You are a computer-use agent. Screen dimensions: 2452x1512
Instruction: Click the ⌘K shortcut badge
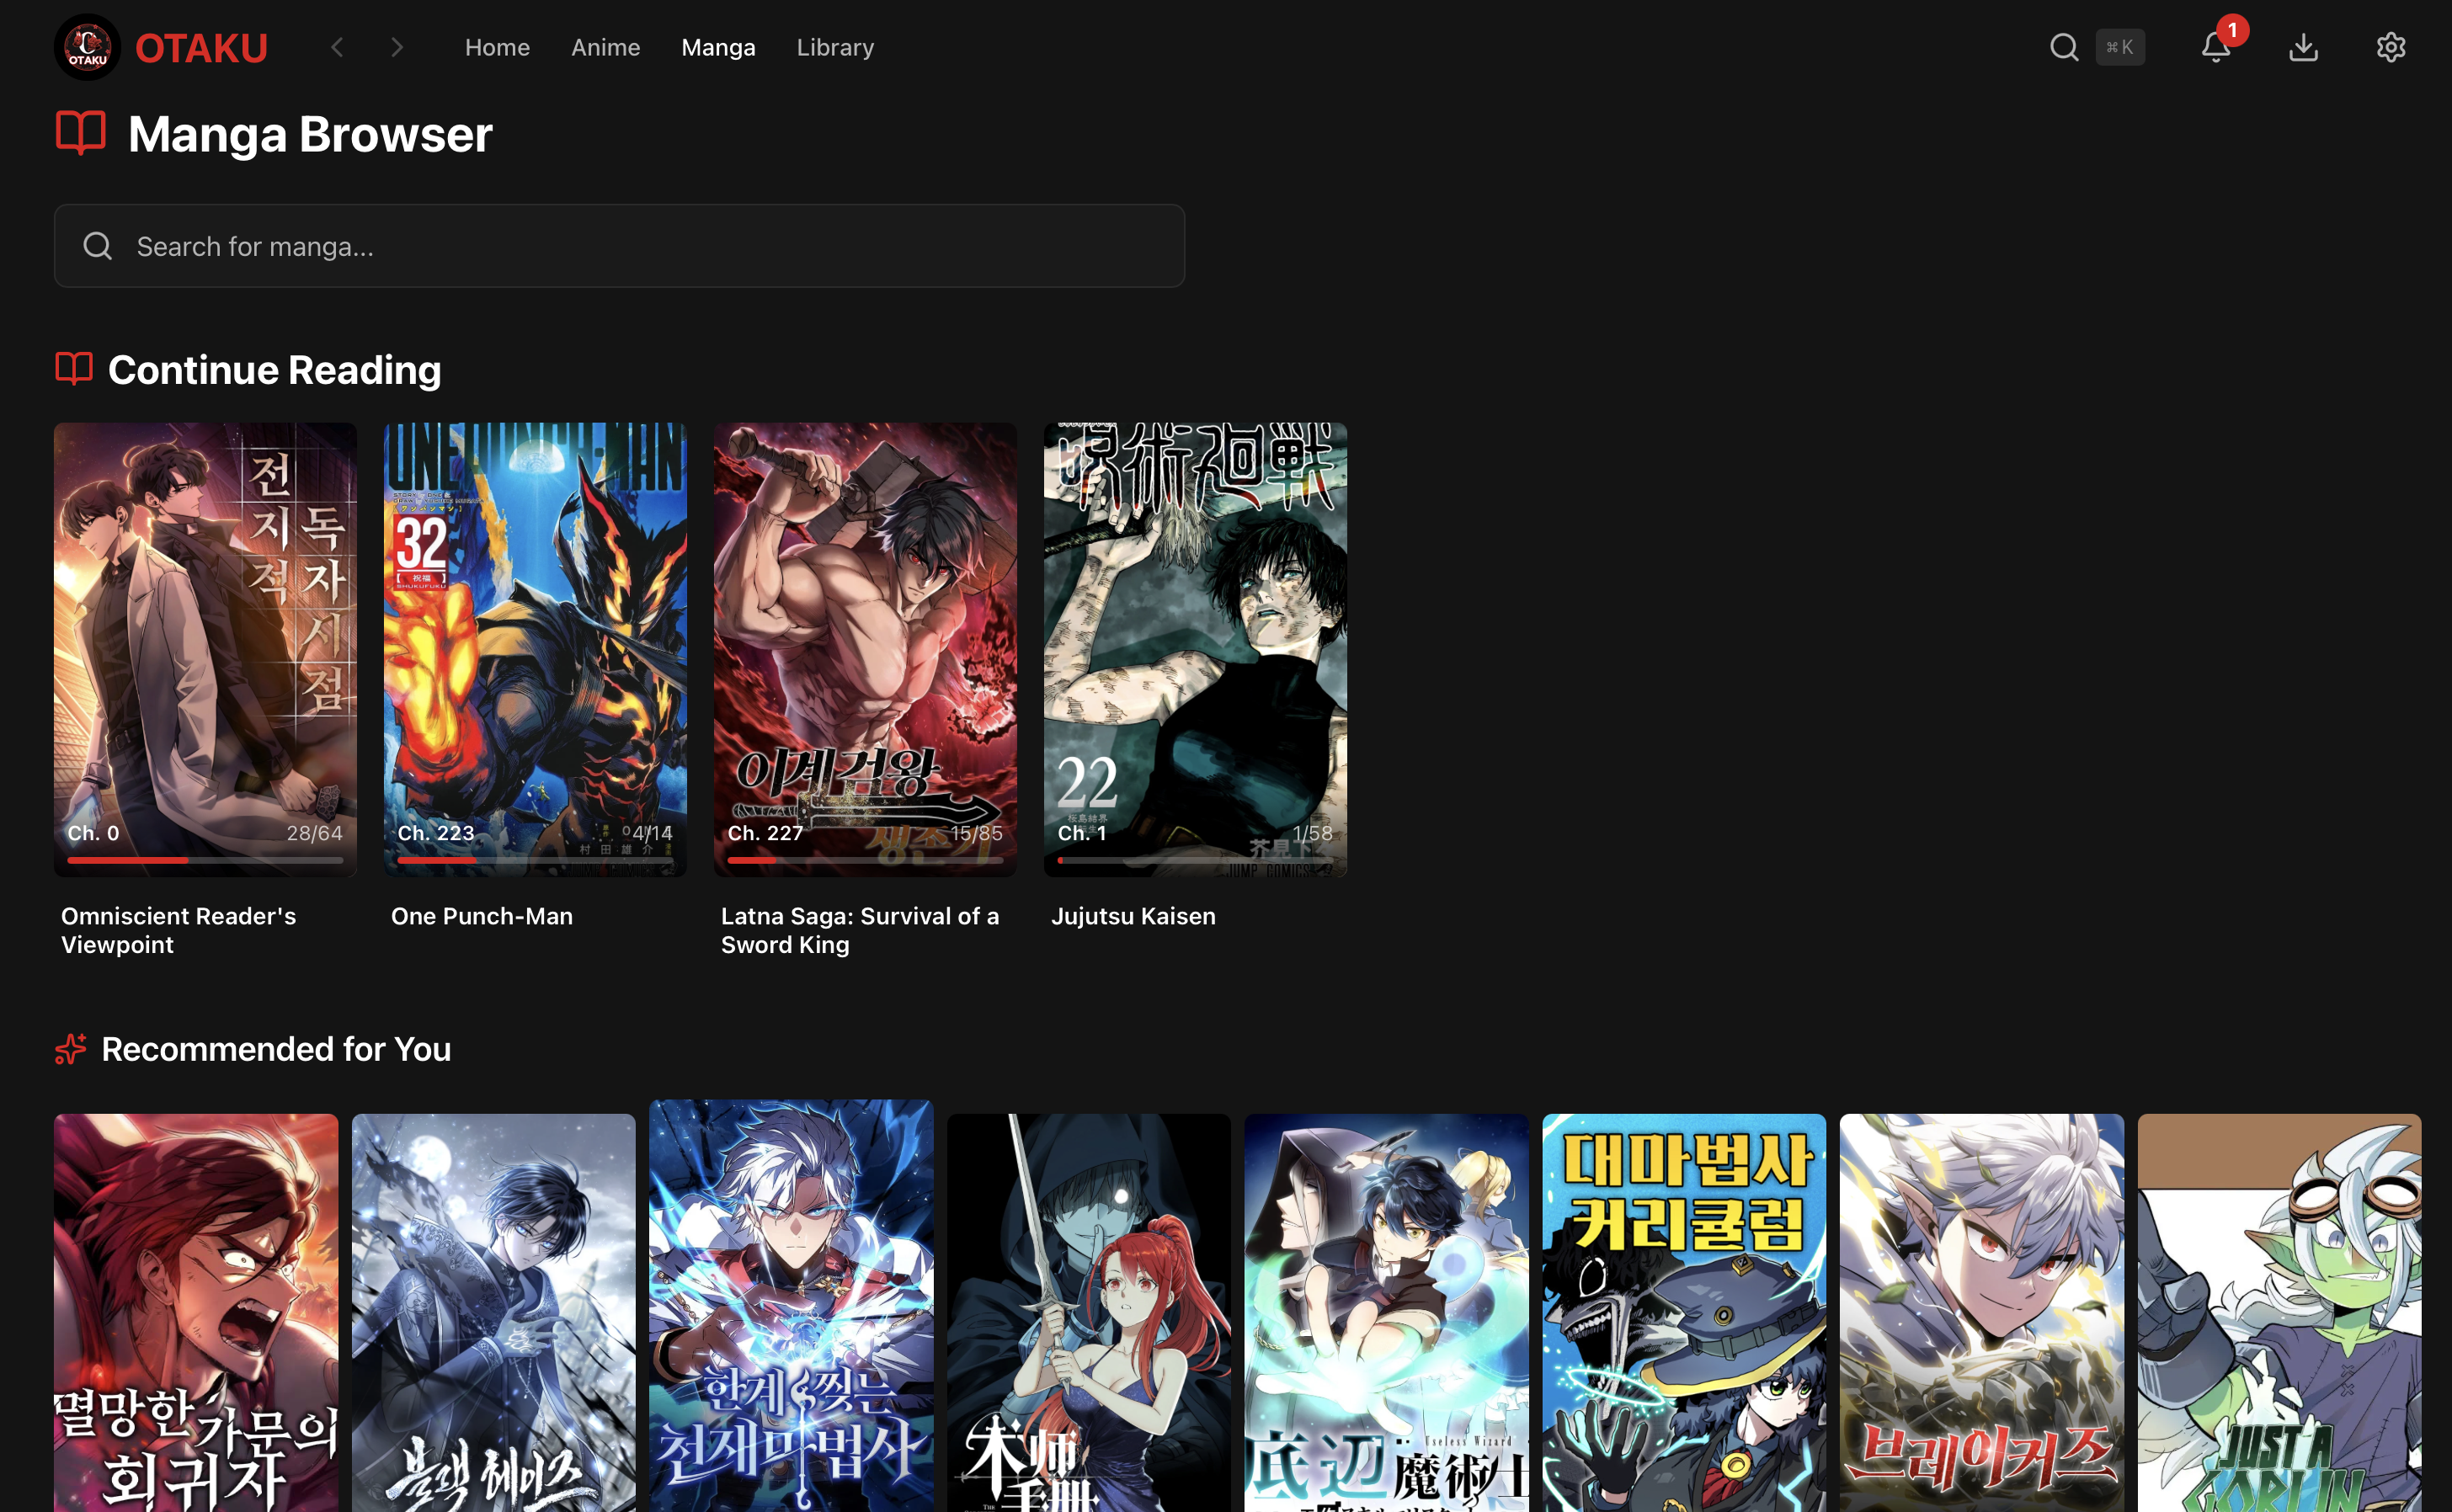pyautogui.click(x=2120, y=46)
